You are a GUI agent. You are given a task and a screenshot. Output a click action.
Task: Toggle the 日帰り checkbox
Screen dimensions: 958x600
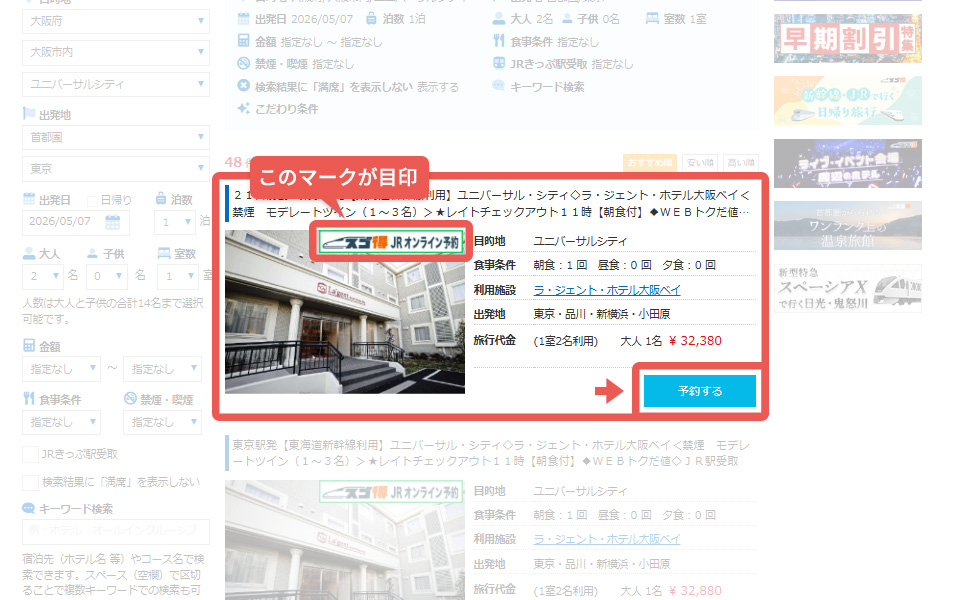(x=92, y=200)
